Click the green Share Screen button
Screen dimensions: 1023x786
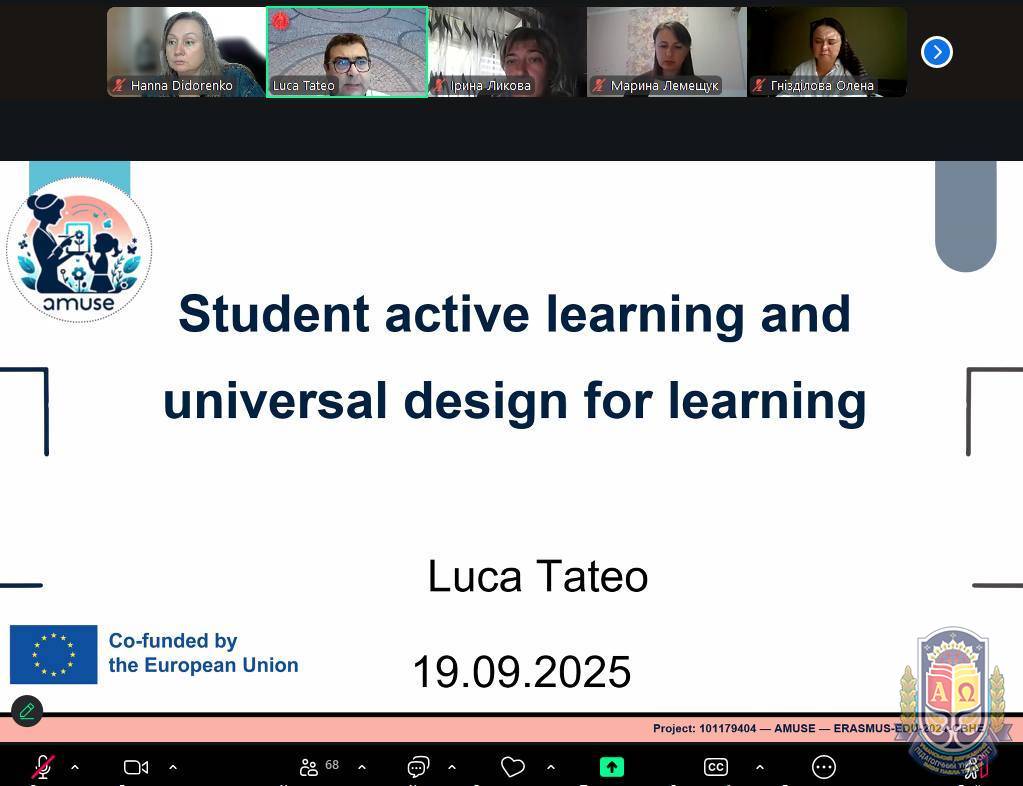tap(611, 767)
